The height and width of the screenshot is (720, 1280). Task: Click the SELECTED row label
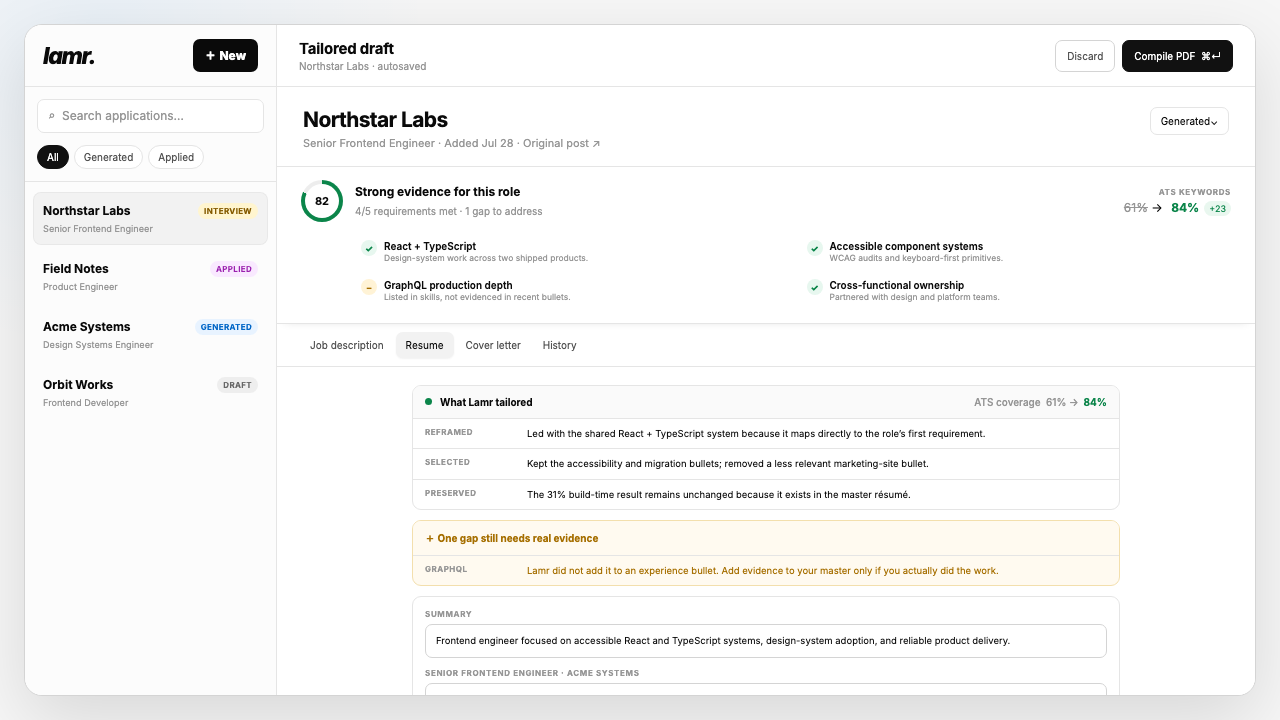click(447, 463)
